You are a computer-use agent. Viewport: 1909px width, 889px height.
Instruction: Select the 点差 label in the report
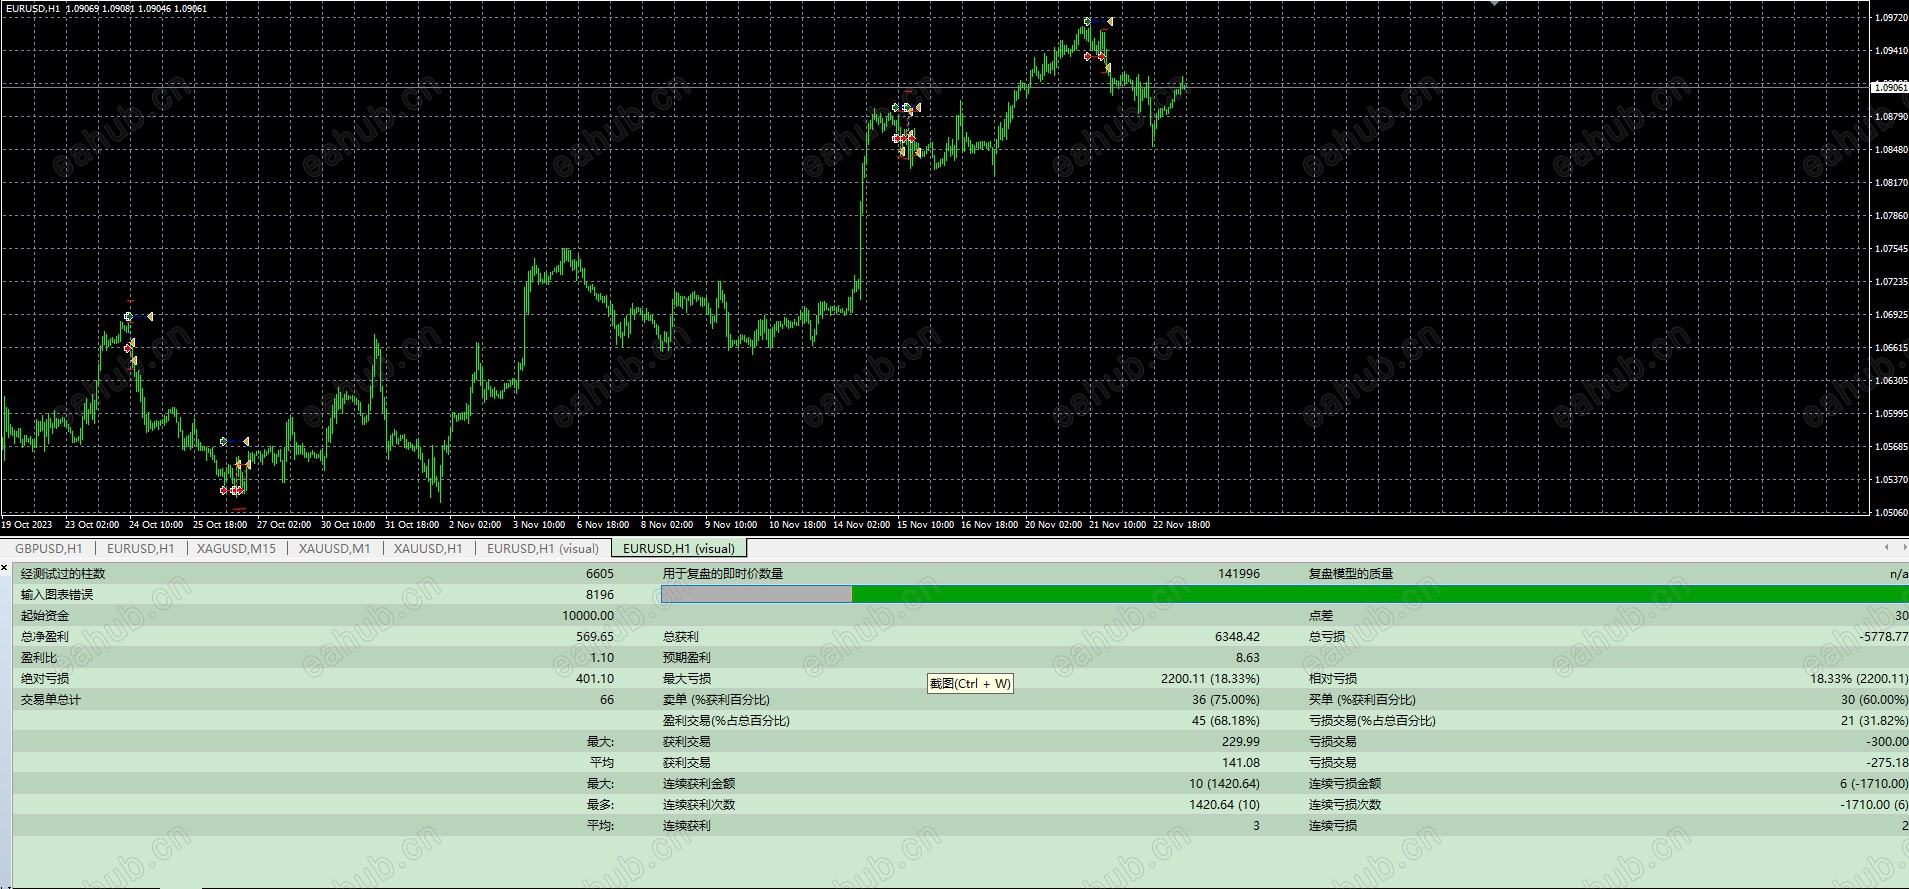tap(1321, 616)
